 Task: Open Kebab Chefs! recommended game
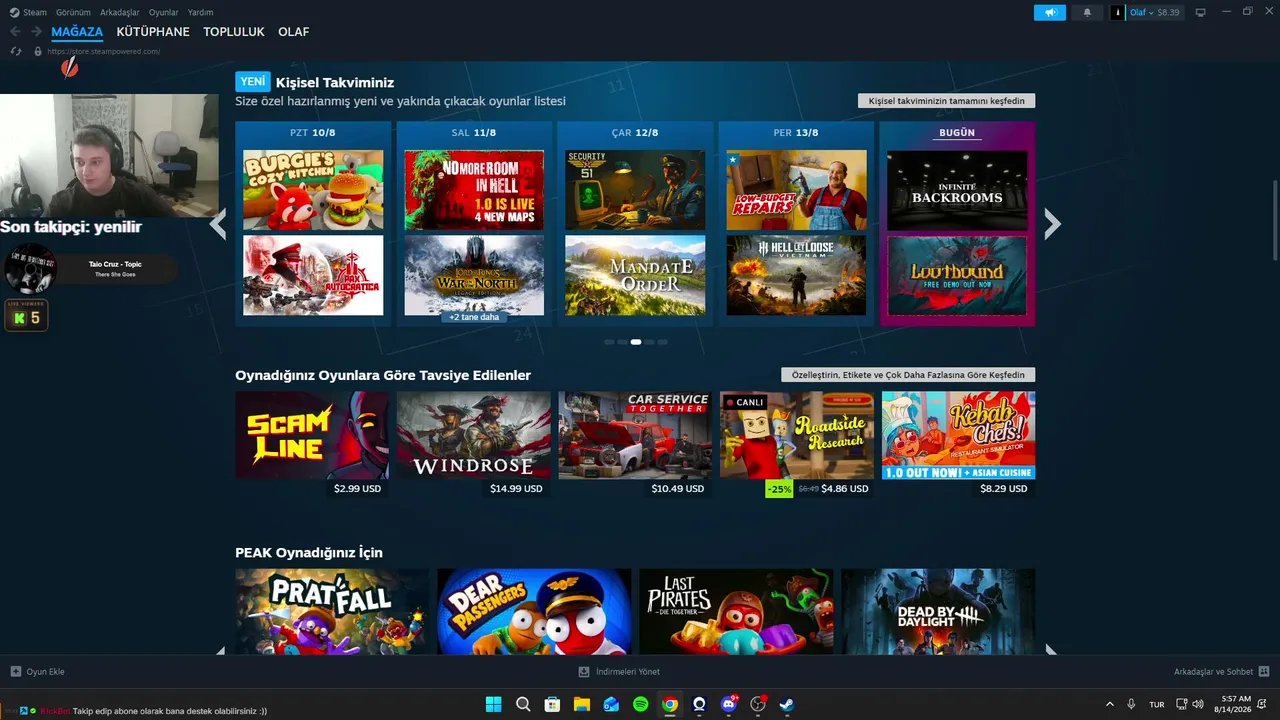coord(959,435)
